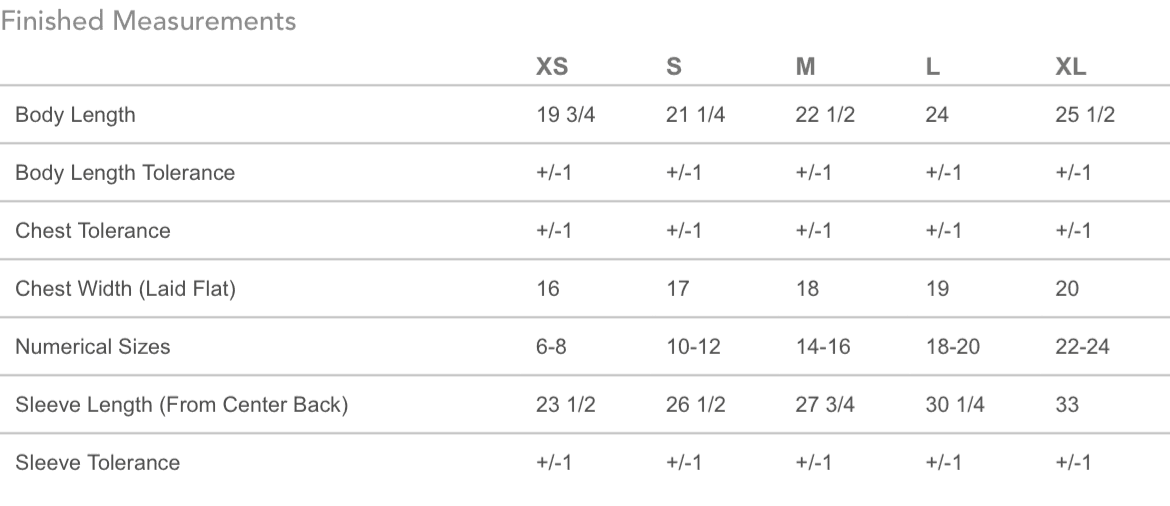
Task: Click the 18-20 numerical sizes cell
Action: [953, 347]
